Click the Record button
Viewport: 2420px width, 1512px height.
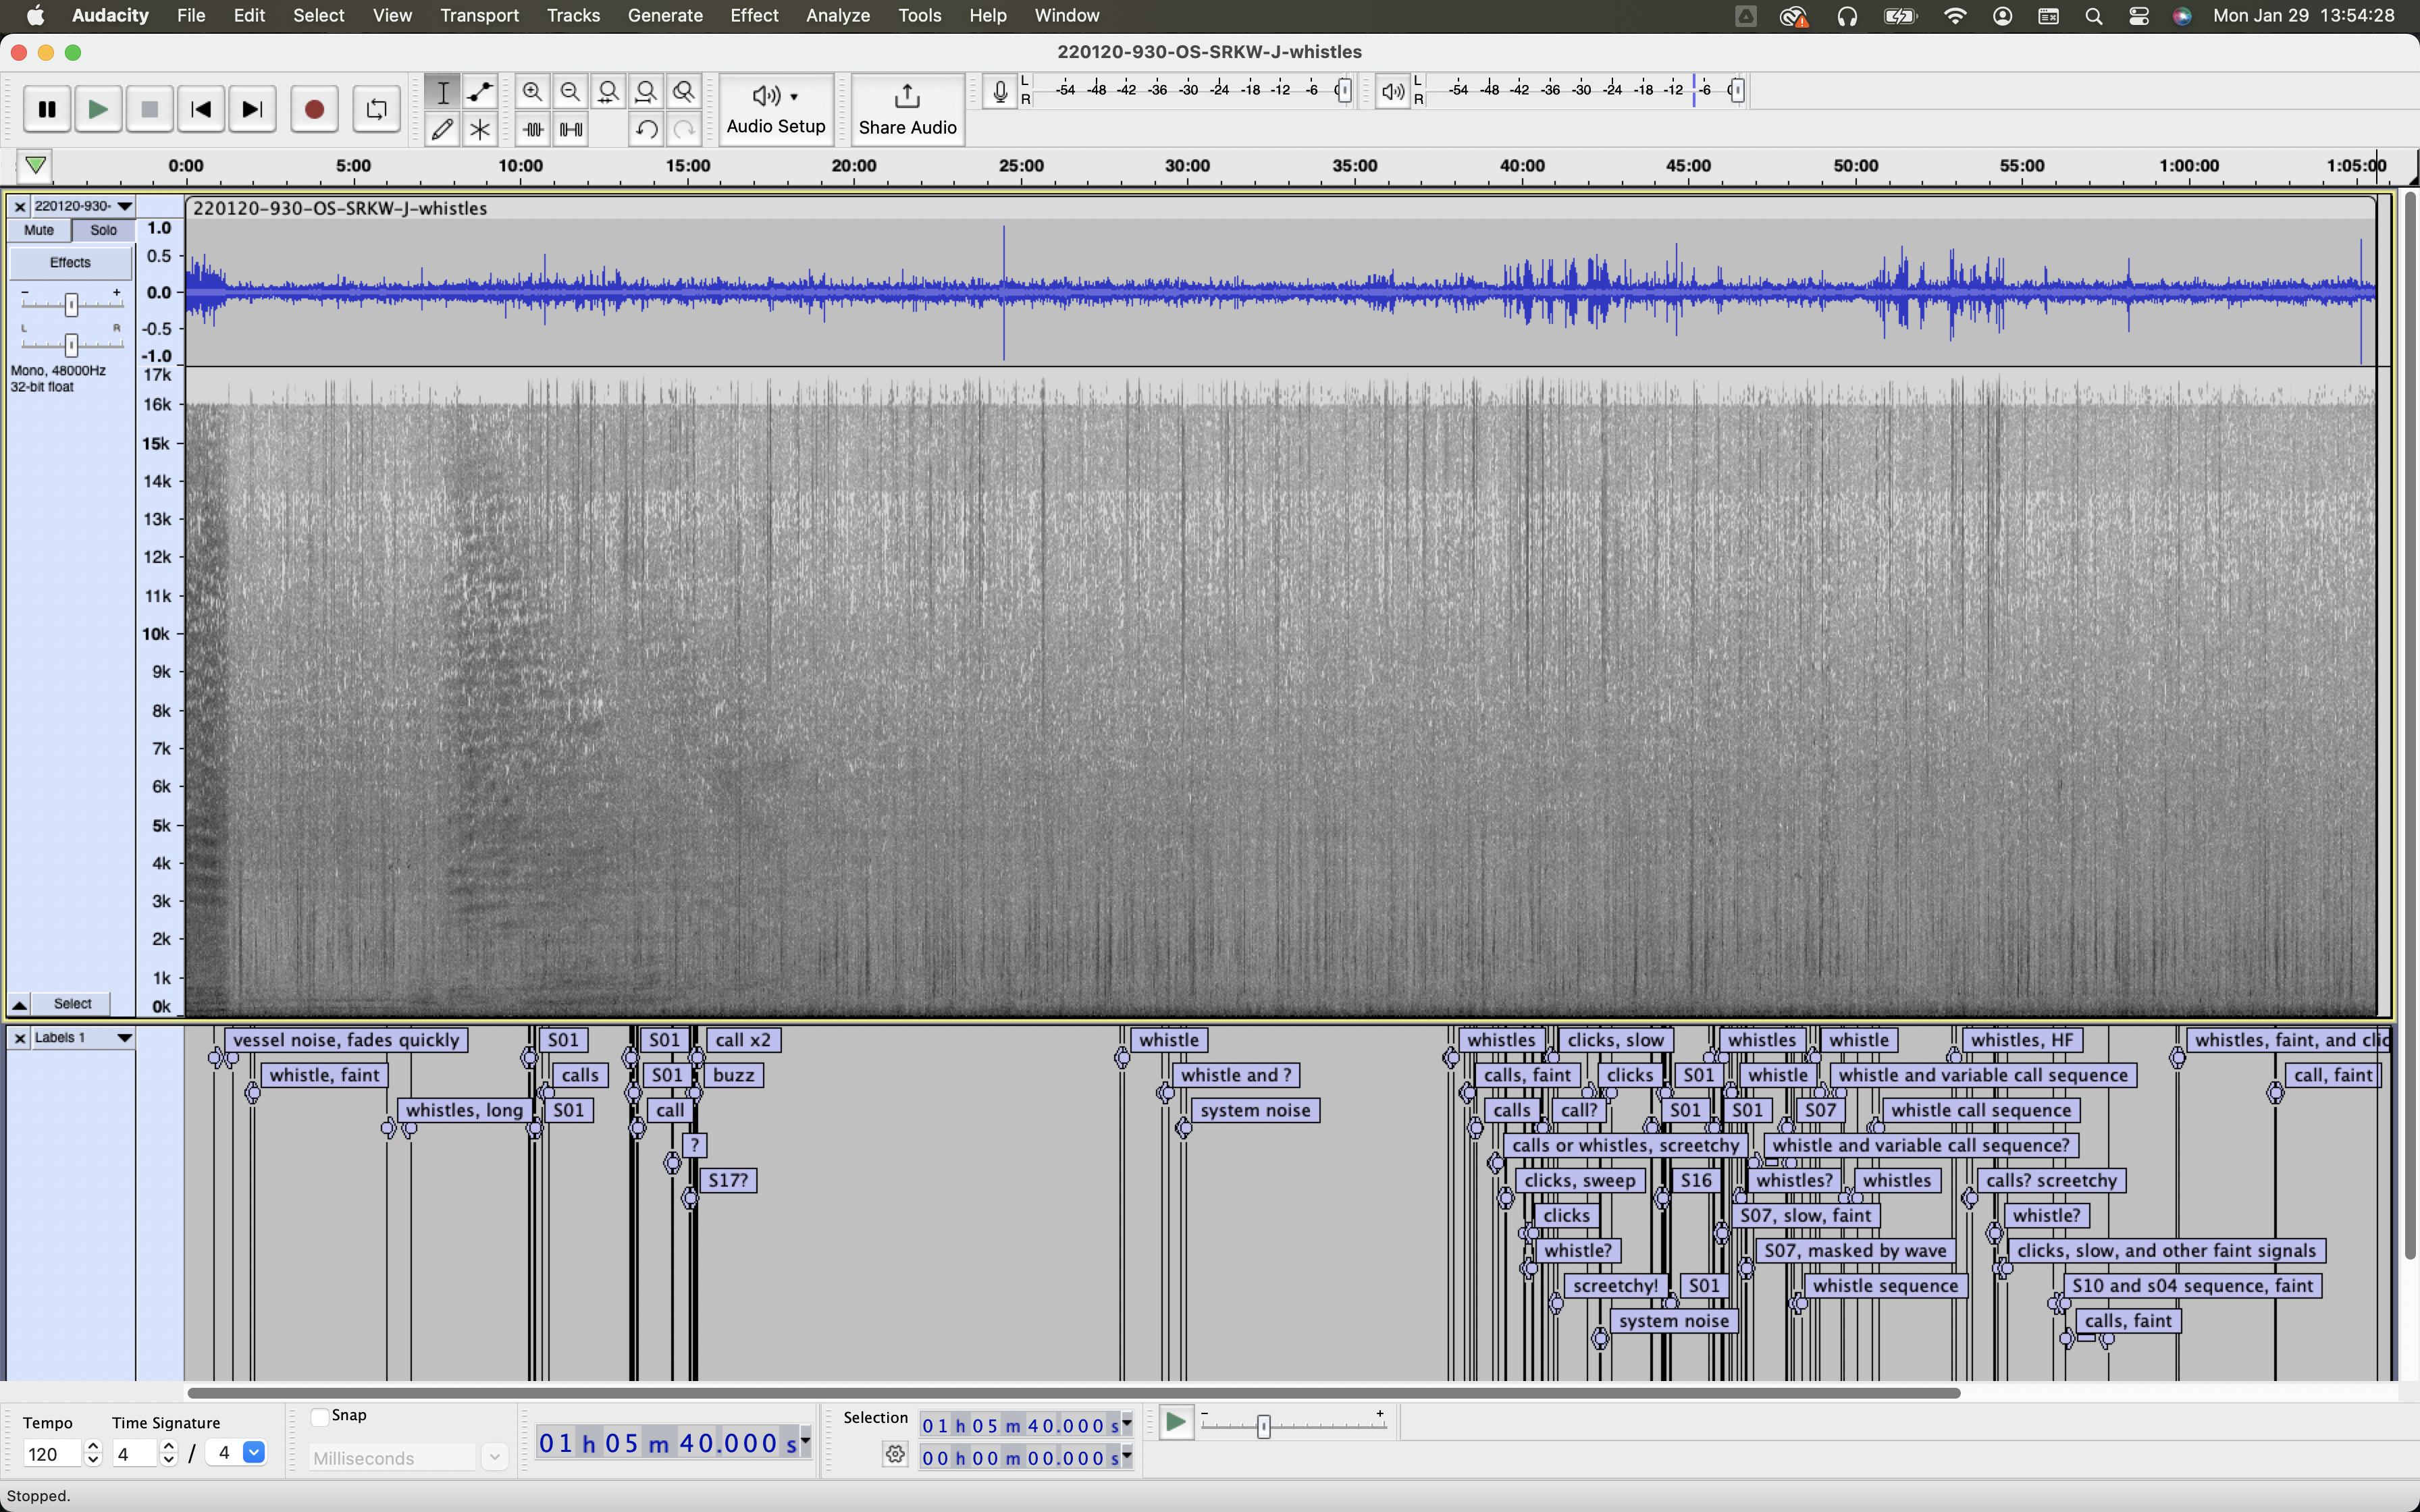314,110
